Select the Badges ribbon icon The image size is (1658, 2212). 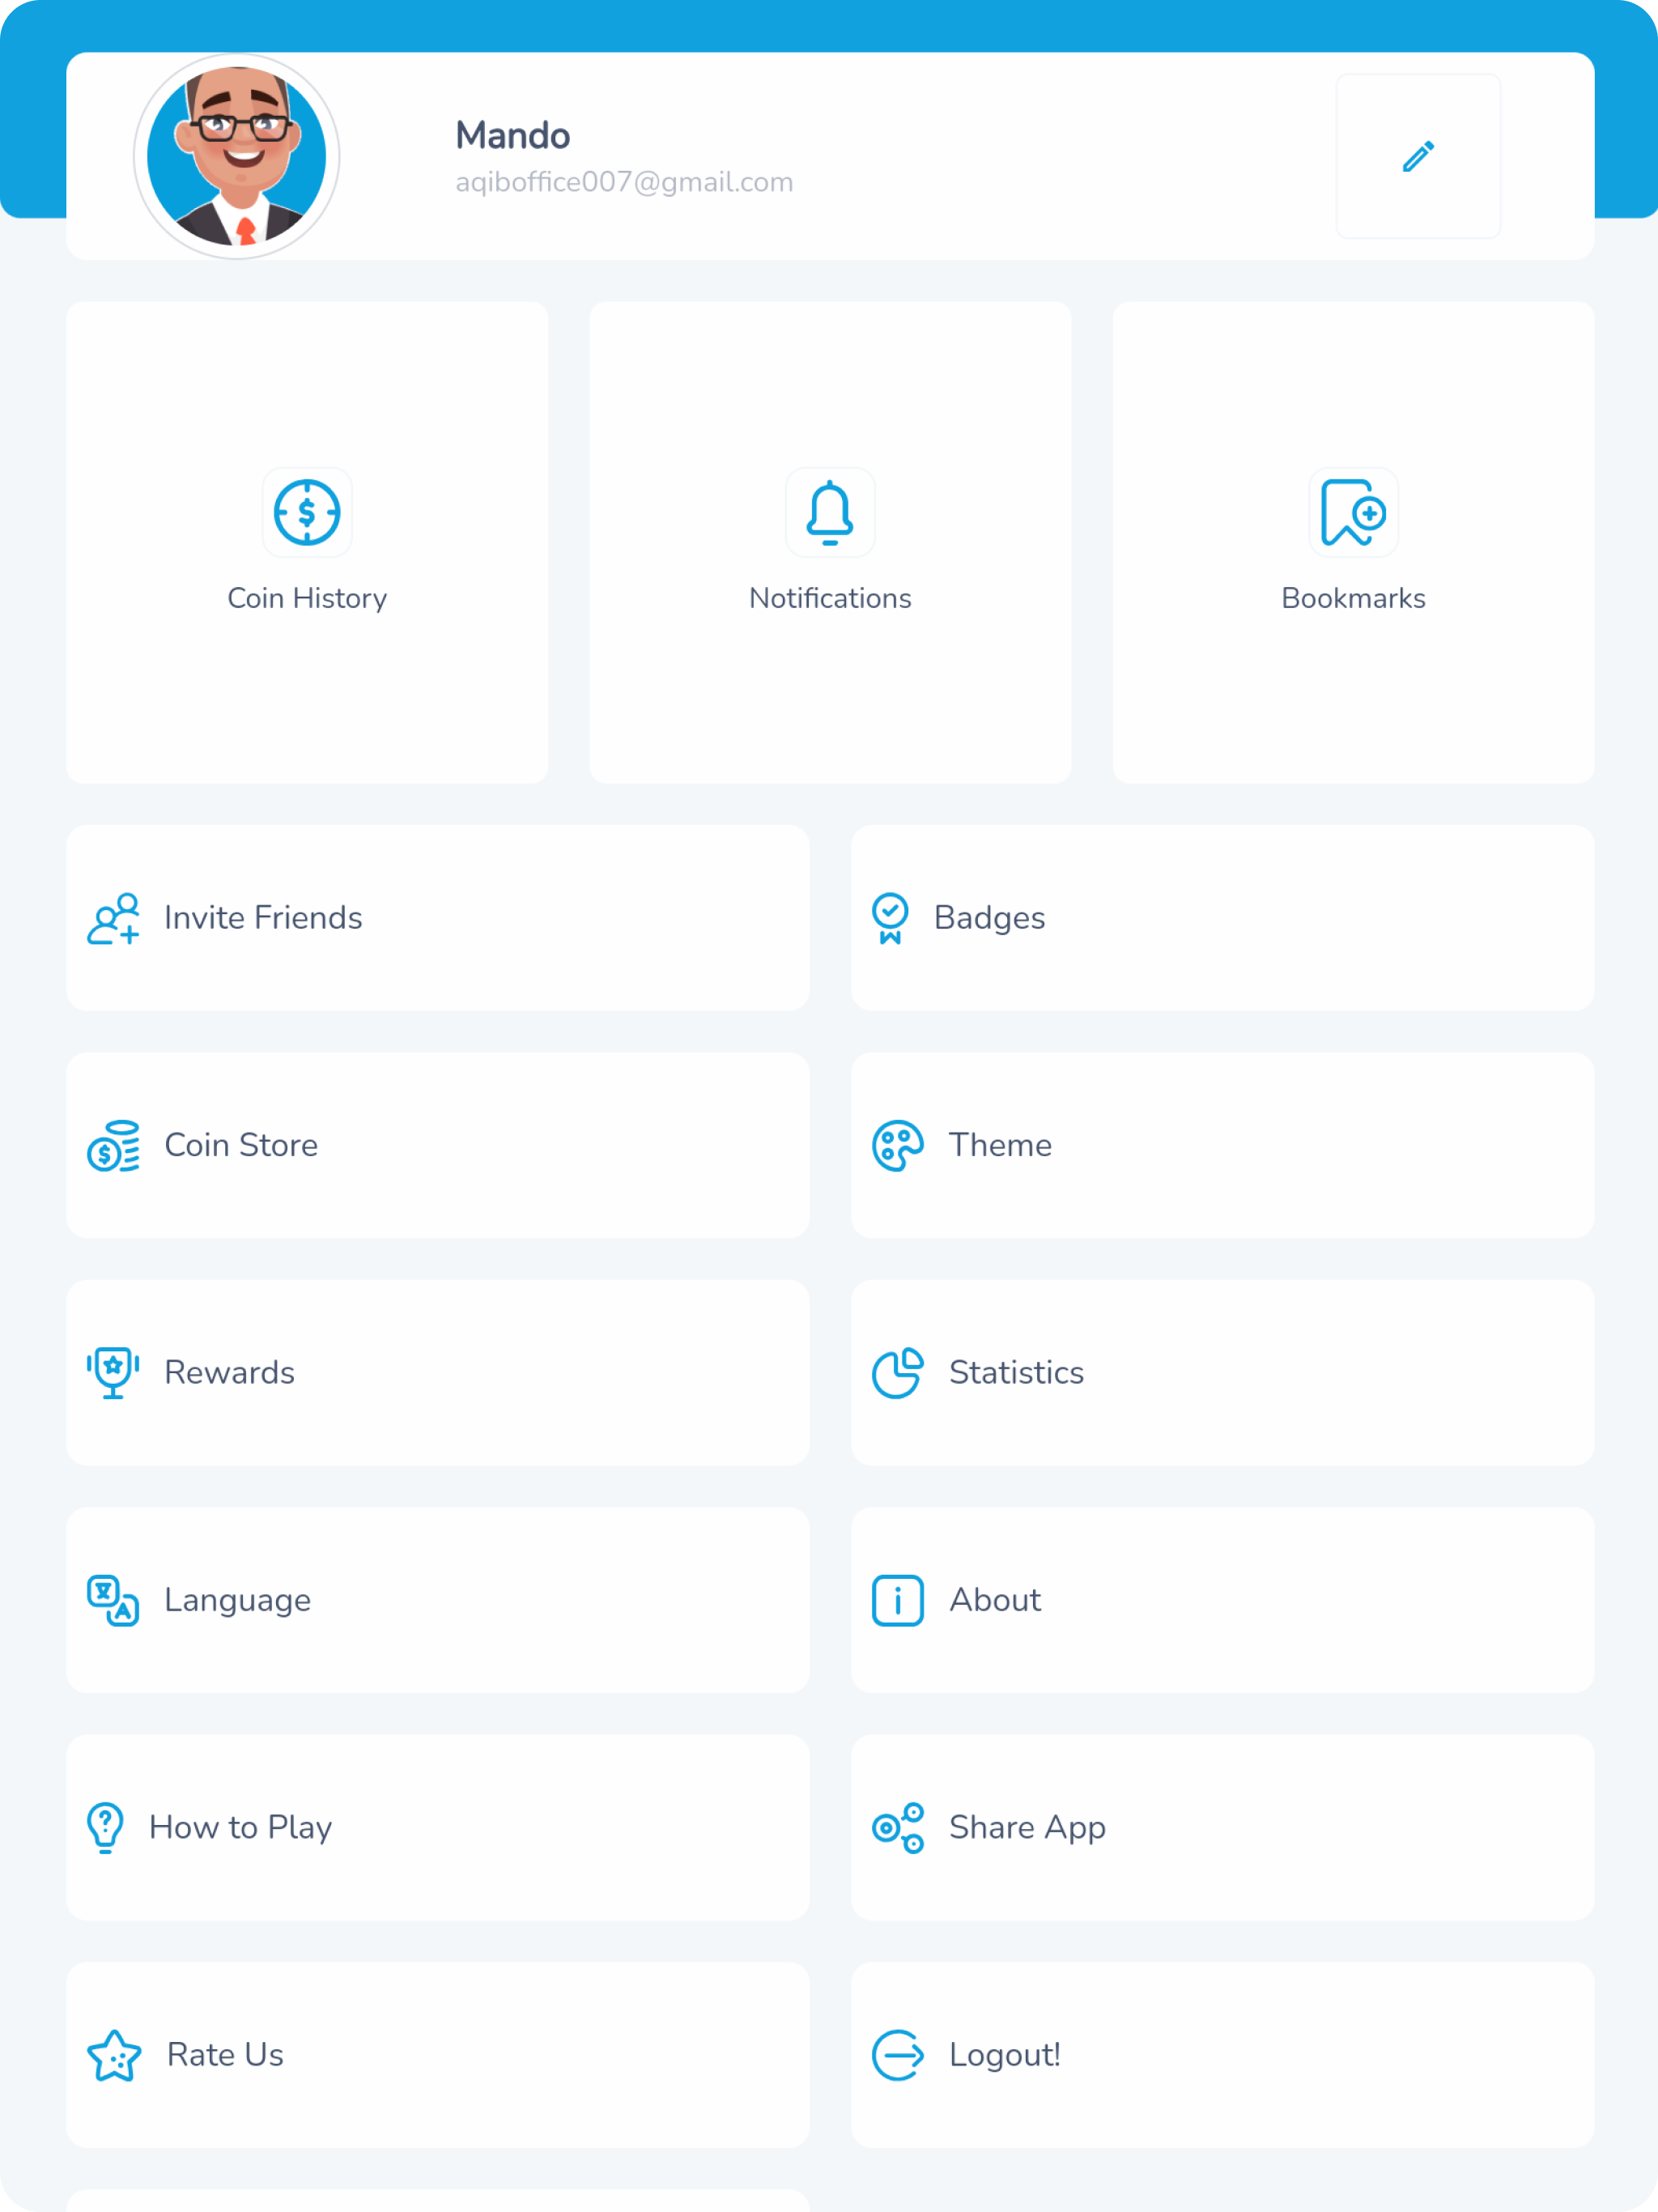tap(890, 918)
